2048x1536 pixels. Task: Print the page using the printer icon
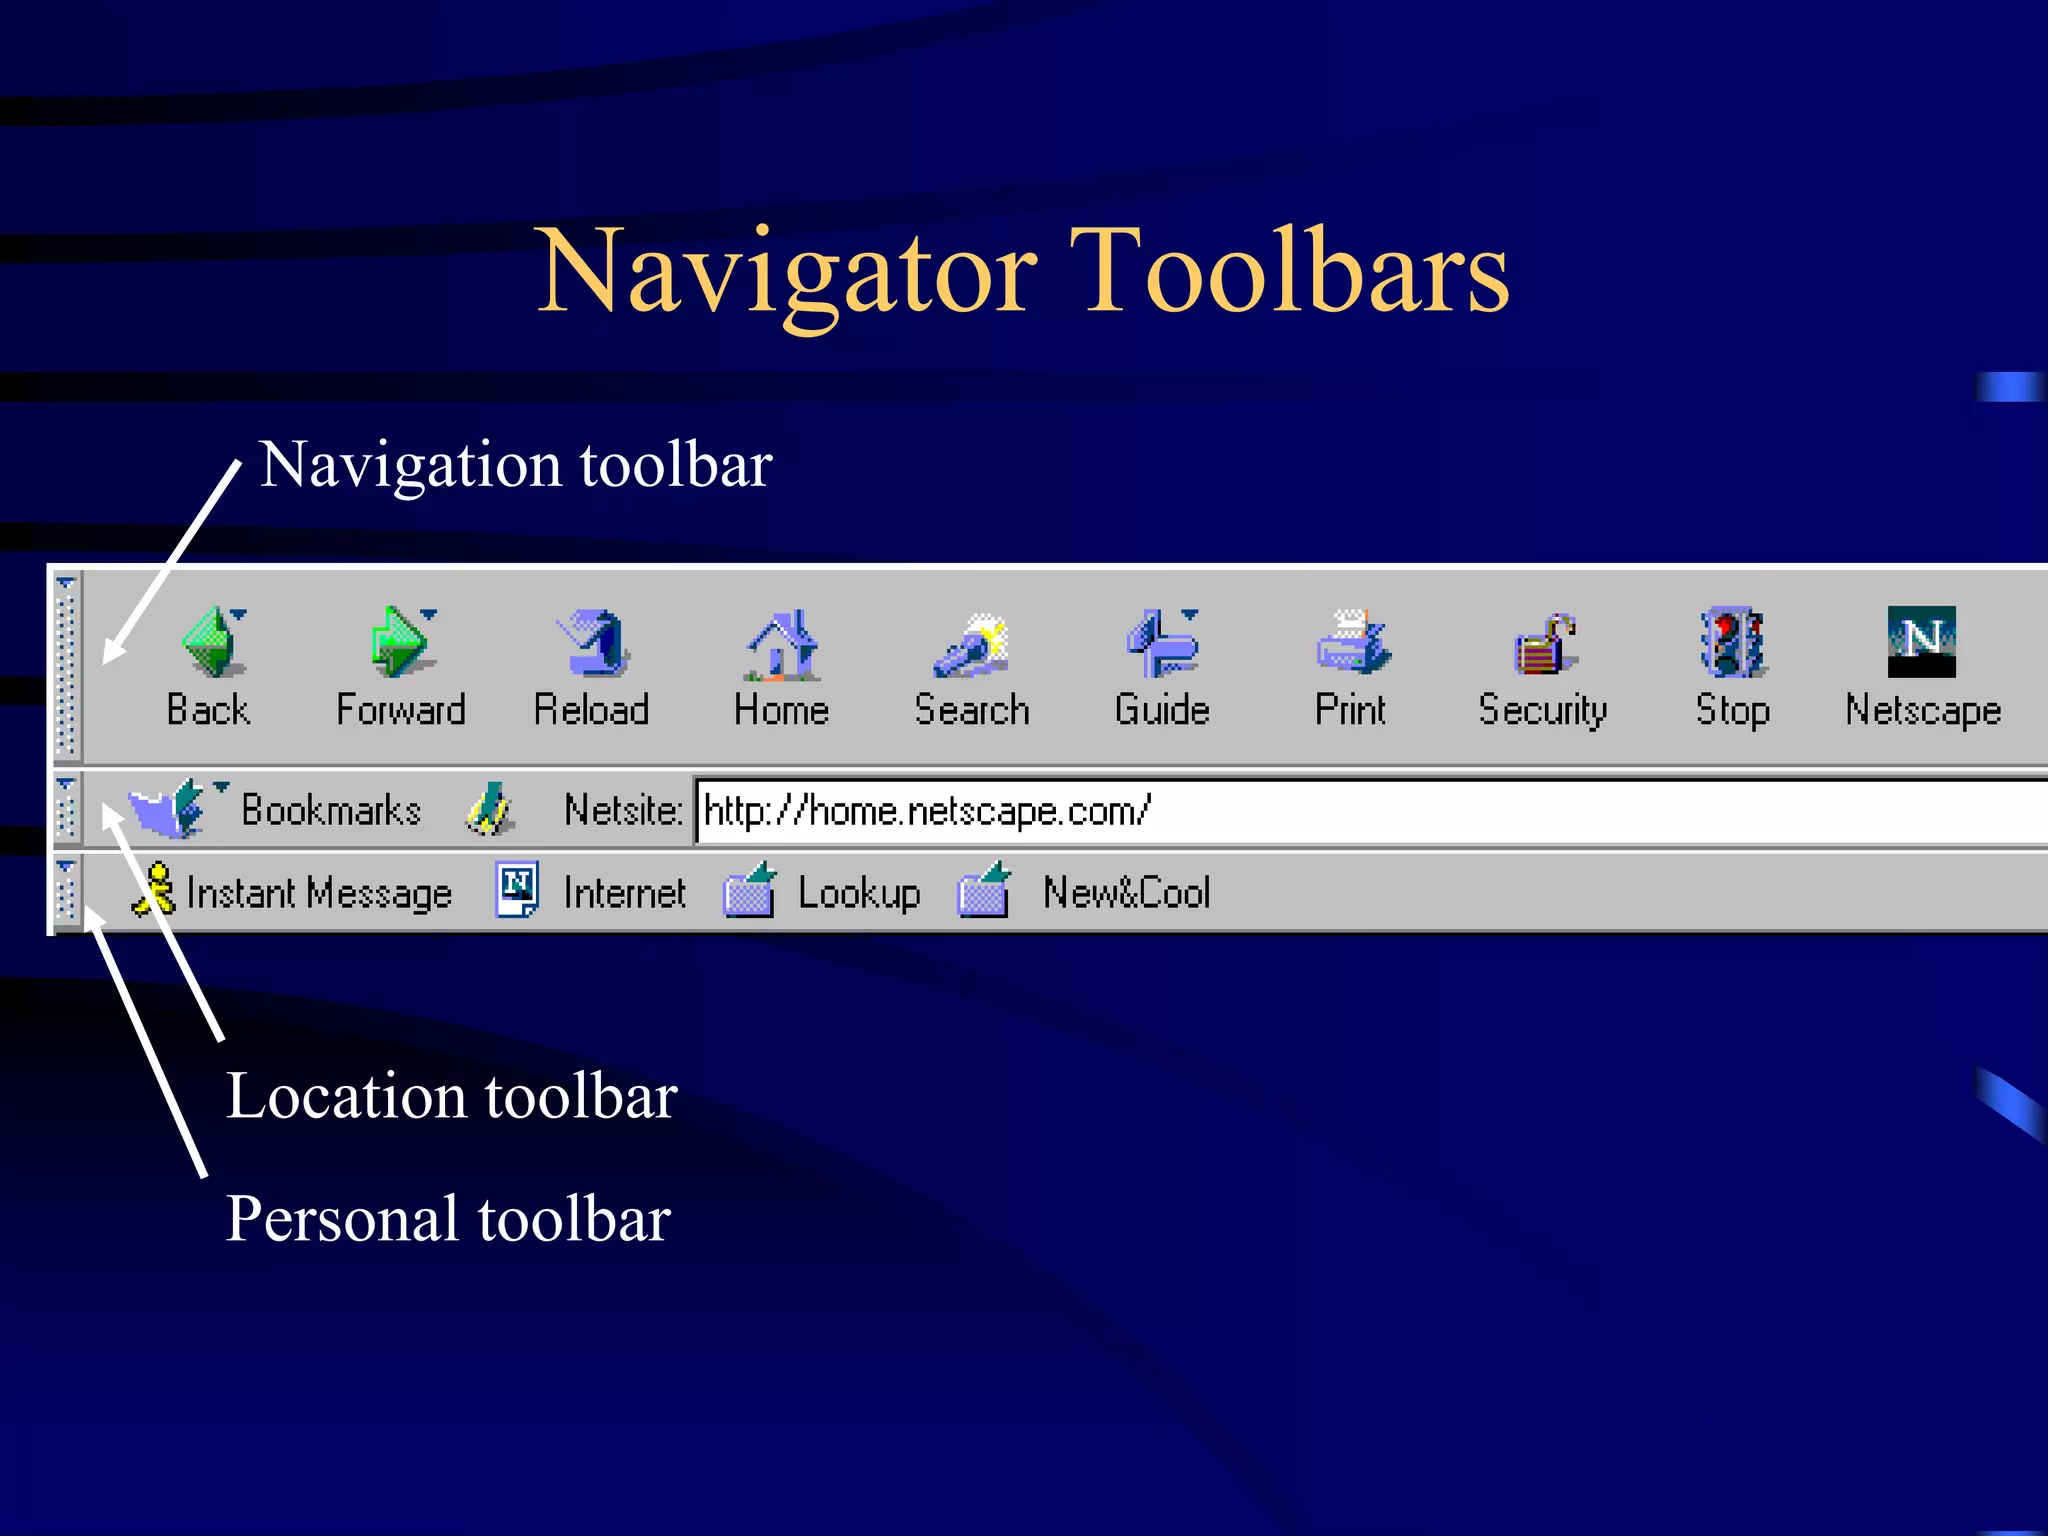1352,642
